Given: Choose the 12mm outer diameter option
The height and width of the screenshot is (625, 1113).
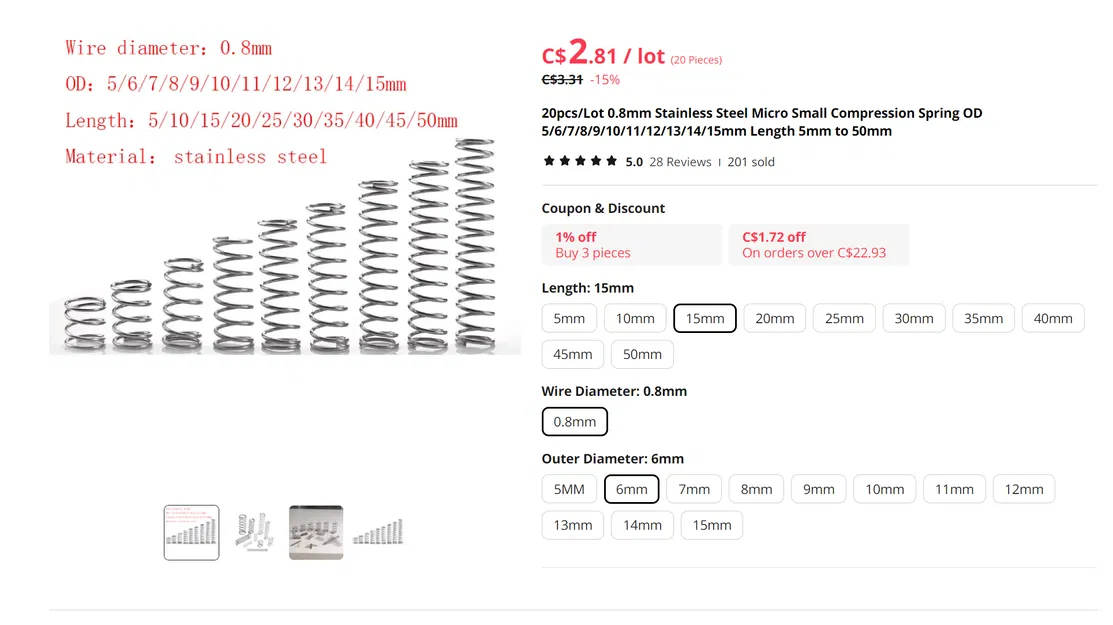Looking at the screenshot, I should click(x=1024, y=490).
